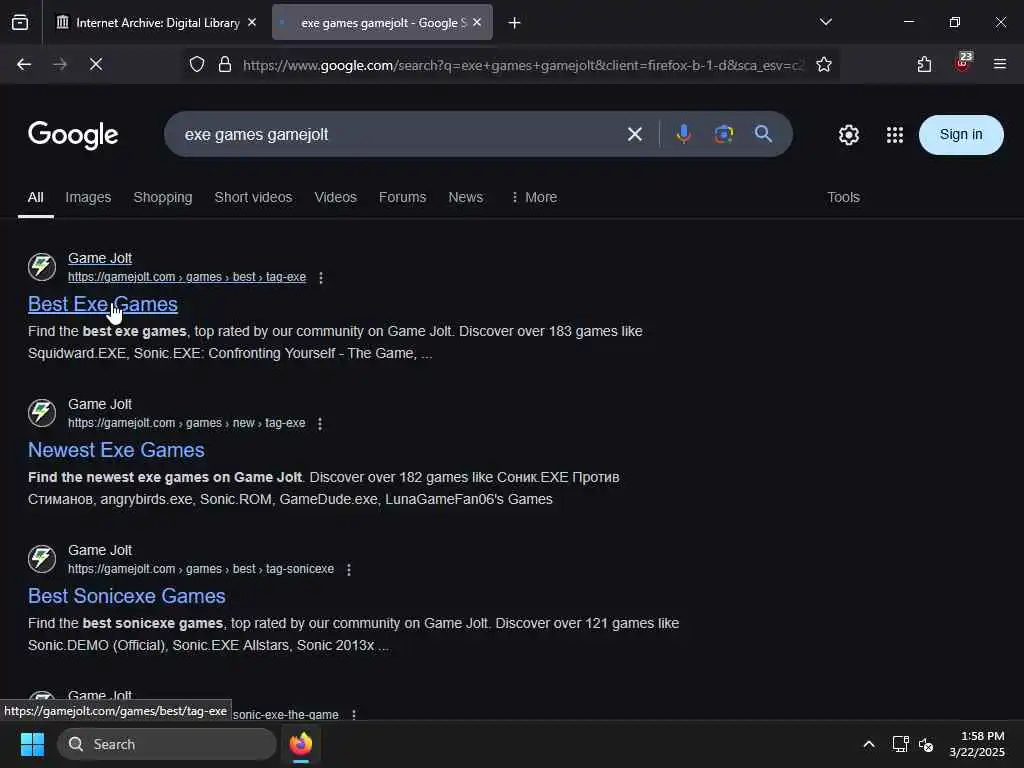
Task: Click Firefox icon in the taskbar
Action: (301, 744)
